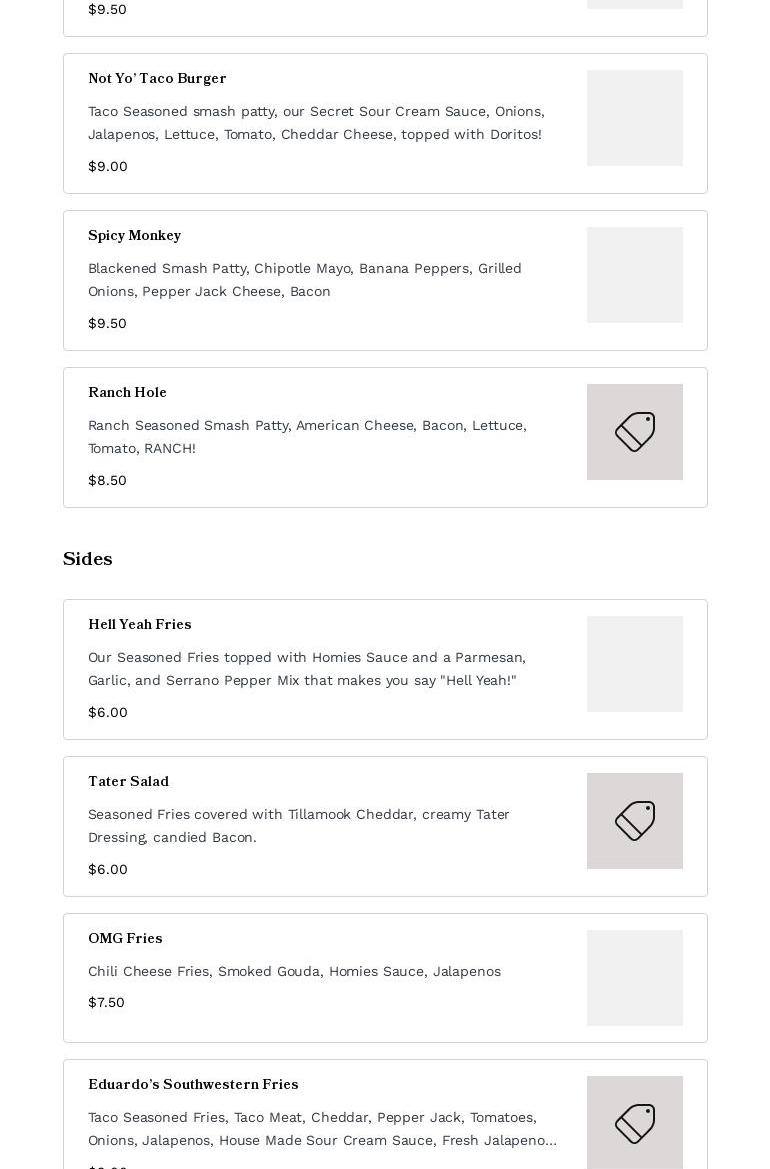Select the $7.50 price on OMG Fries
This screenshot has width=770, height=1169.
pyautogui.click(x=106, y=1002)
